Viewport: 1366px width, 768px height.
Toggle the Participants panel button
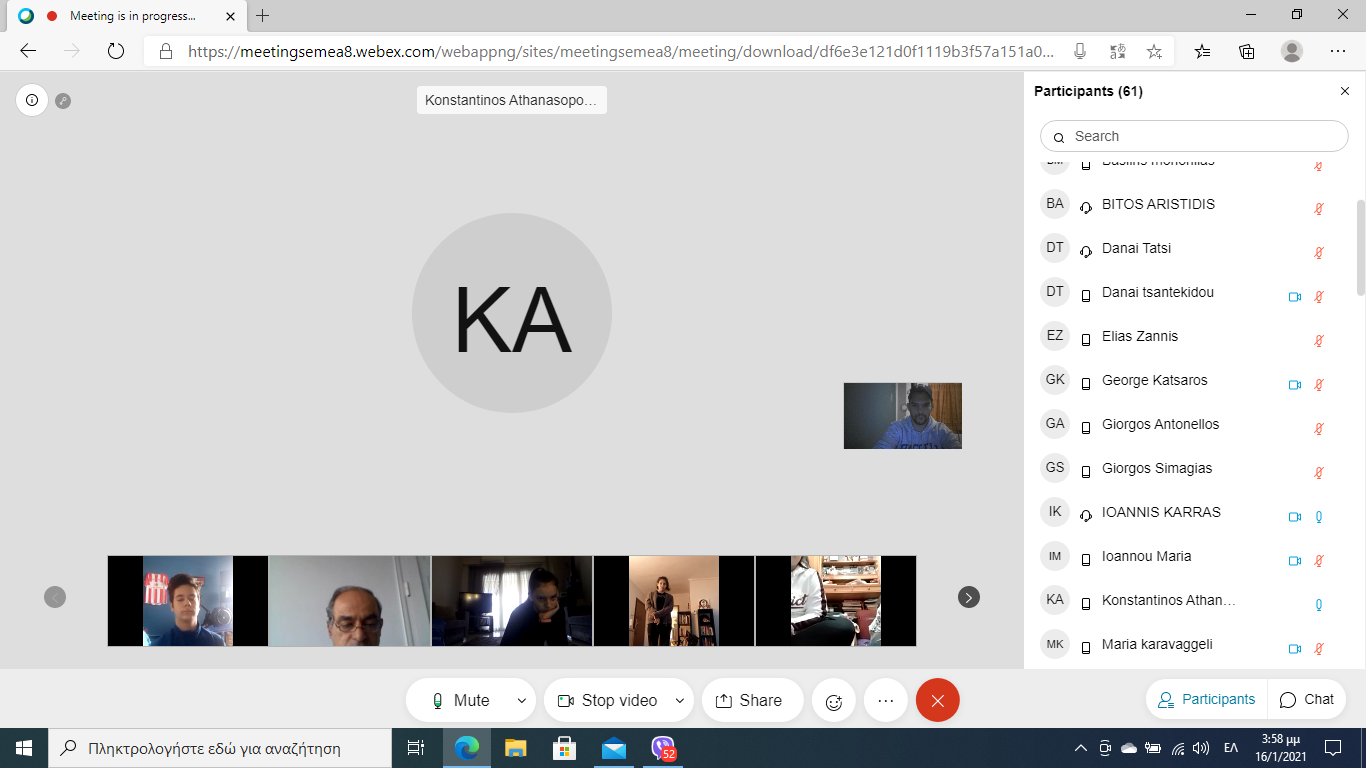point(1206,699)
